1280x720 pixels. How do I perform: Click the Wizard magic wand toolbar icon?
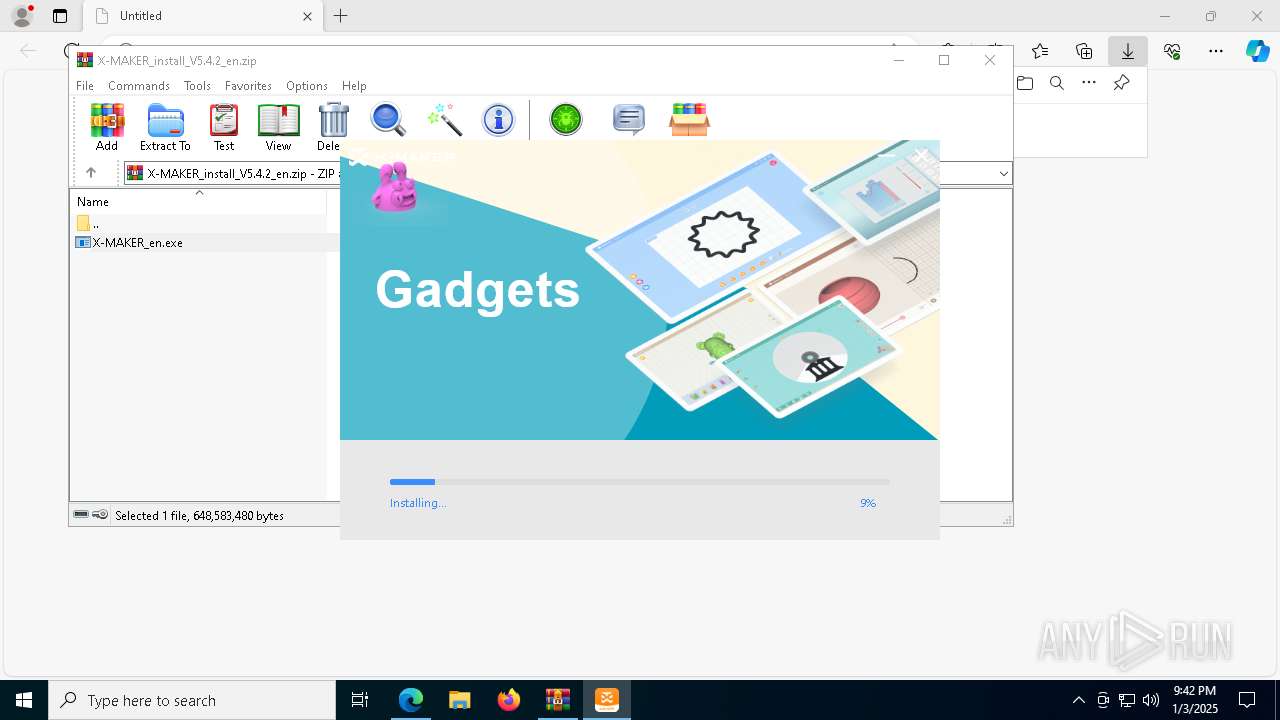(443, 120)
